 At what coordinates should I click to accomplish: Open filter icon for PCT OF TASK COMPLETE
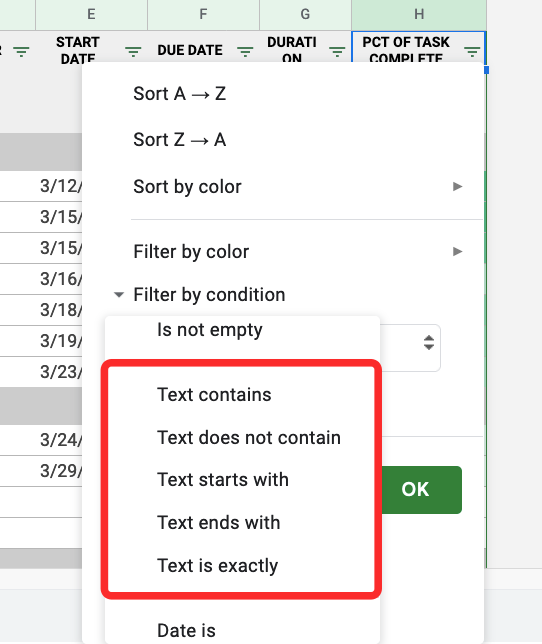tap(472, 52)
